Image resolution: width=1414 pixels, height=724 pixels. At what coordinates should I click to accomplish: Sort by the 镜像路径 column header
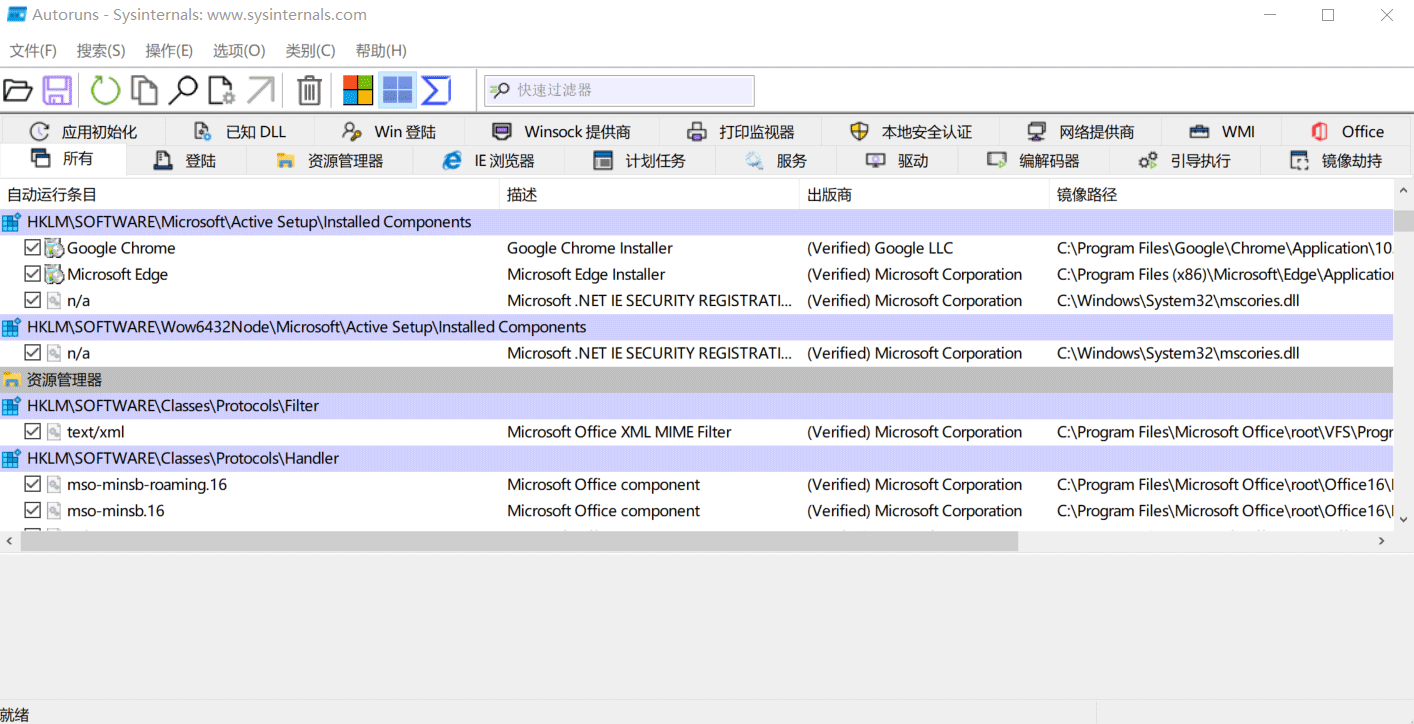(1221, 195)
